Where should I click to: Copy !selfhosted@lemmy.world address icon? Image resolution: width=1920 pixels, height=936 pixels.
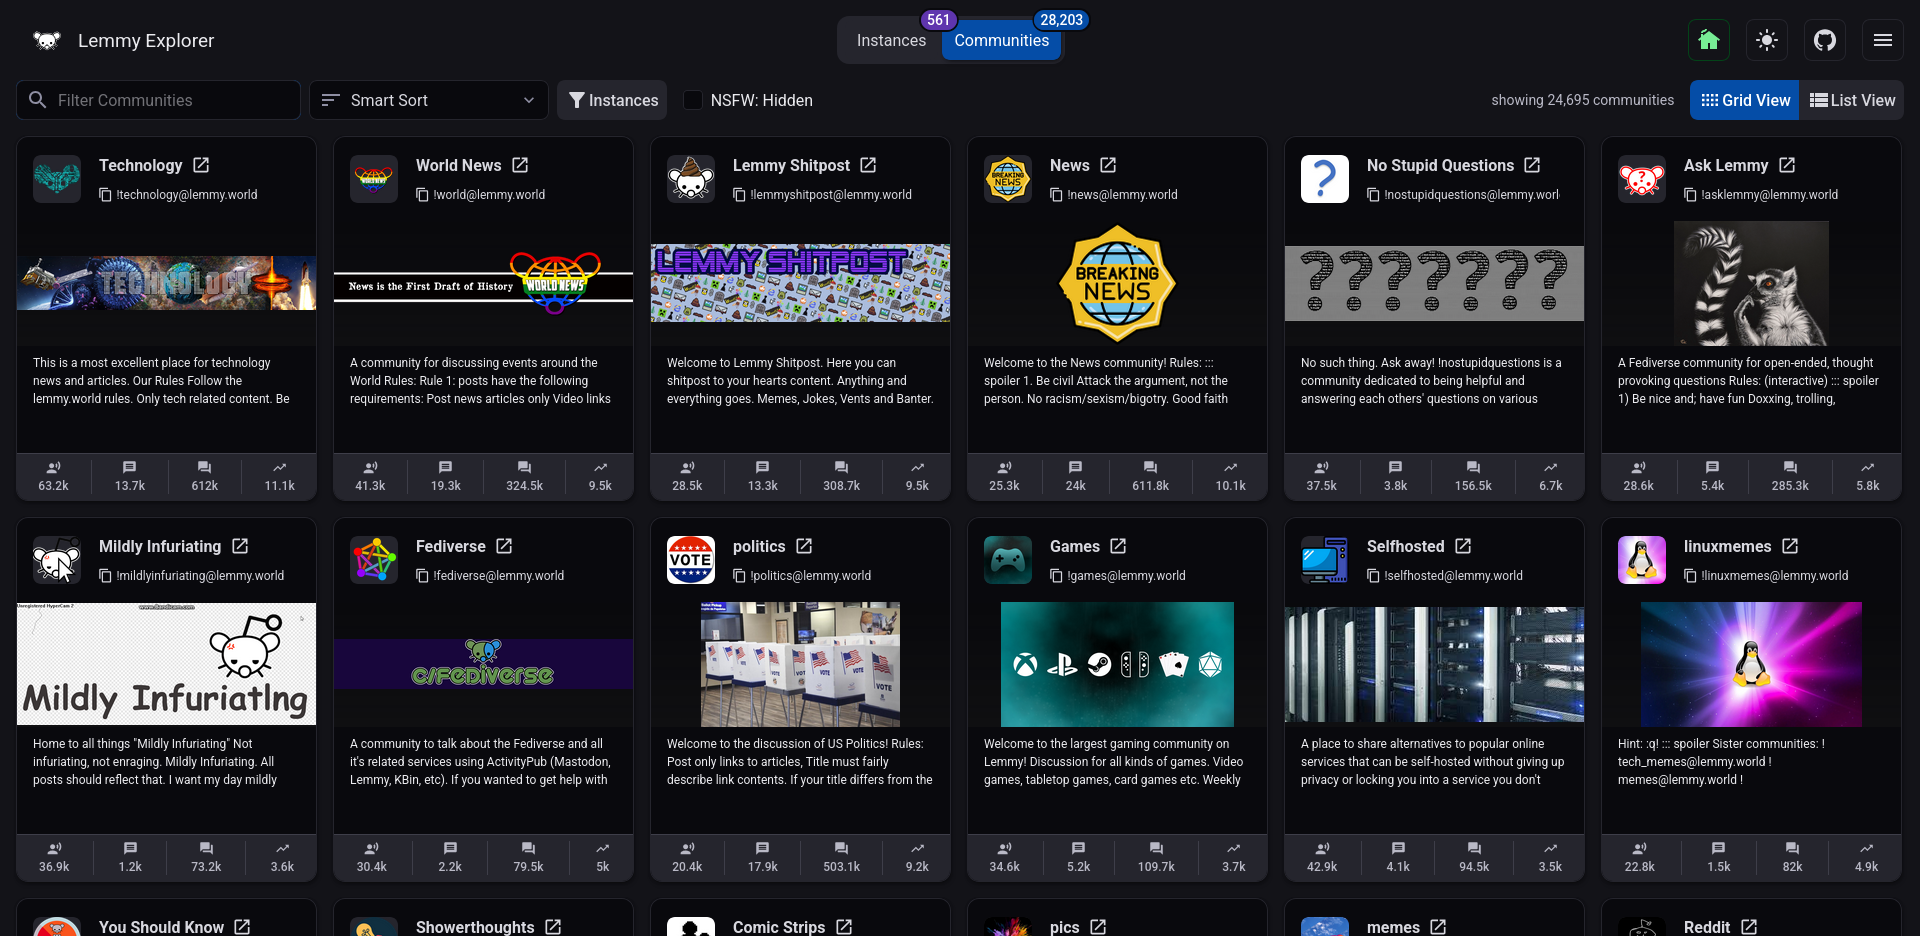(x=1373, y=576)
